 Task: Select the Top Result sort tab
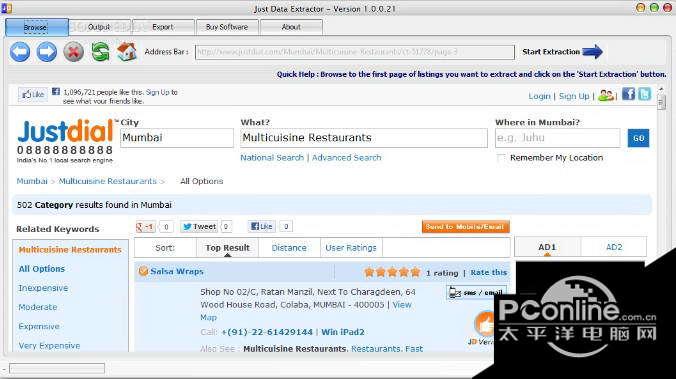click(227, 248)
